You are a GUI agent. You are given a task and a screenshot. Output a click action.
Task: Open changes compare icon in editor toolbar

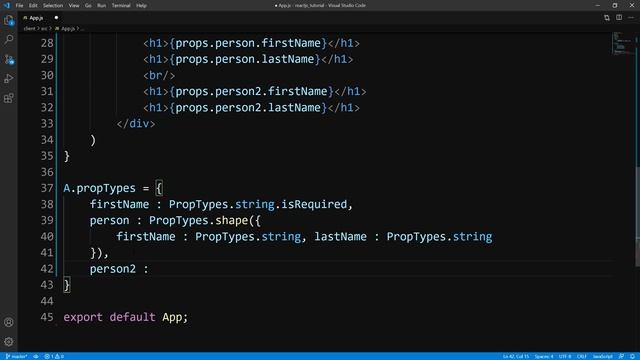607,18
